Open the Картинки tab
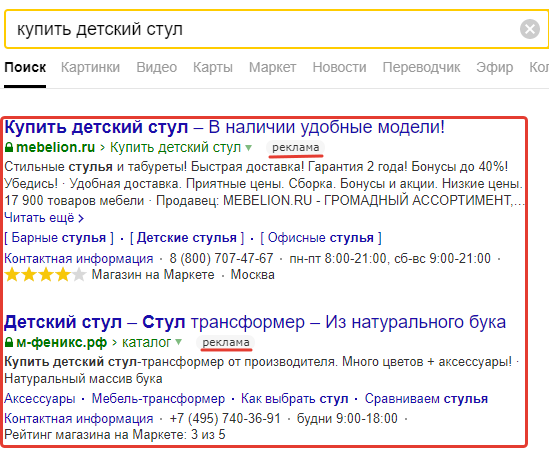This screenshot has height=458, width=549. (90, 67)
